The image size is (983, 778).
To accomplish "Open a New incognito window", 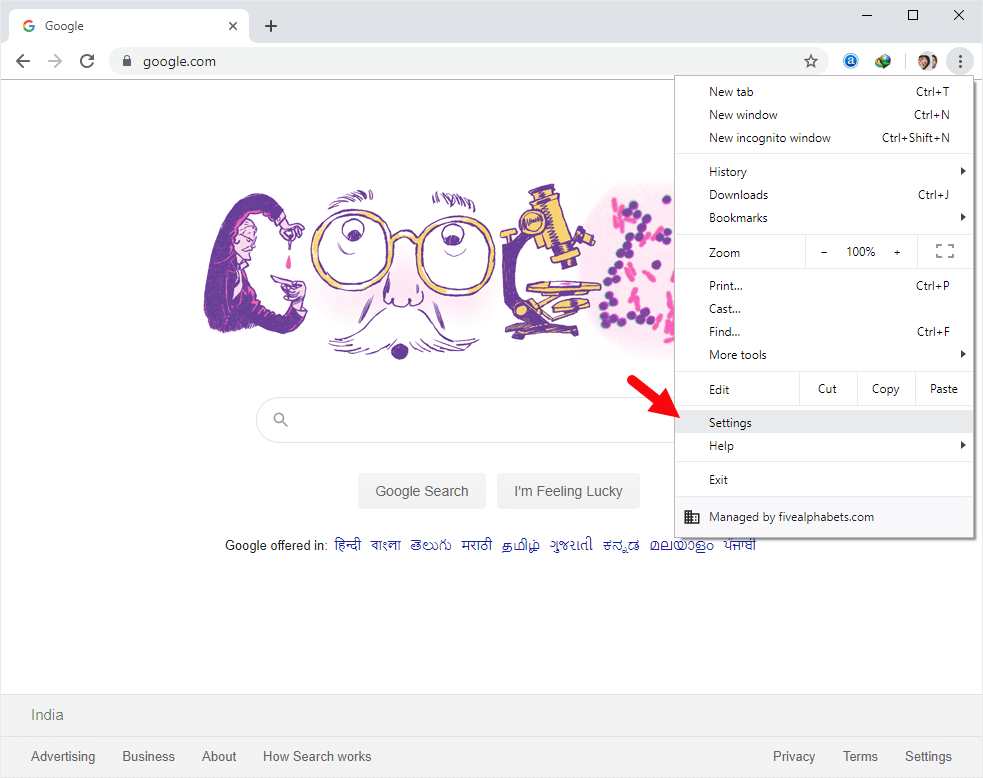I will (824, 138).
